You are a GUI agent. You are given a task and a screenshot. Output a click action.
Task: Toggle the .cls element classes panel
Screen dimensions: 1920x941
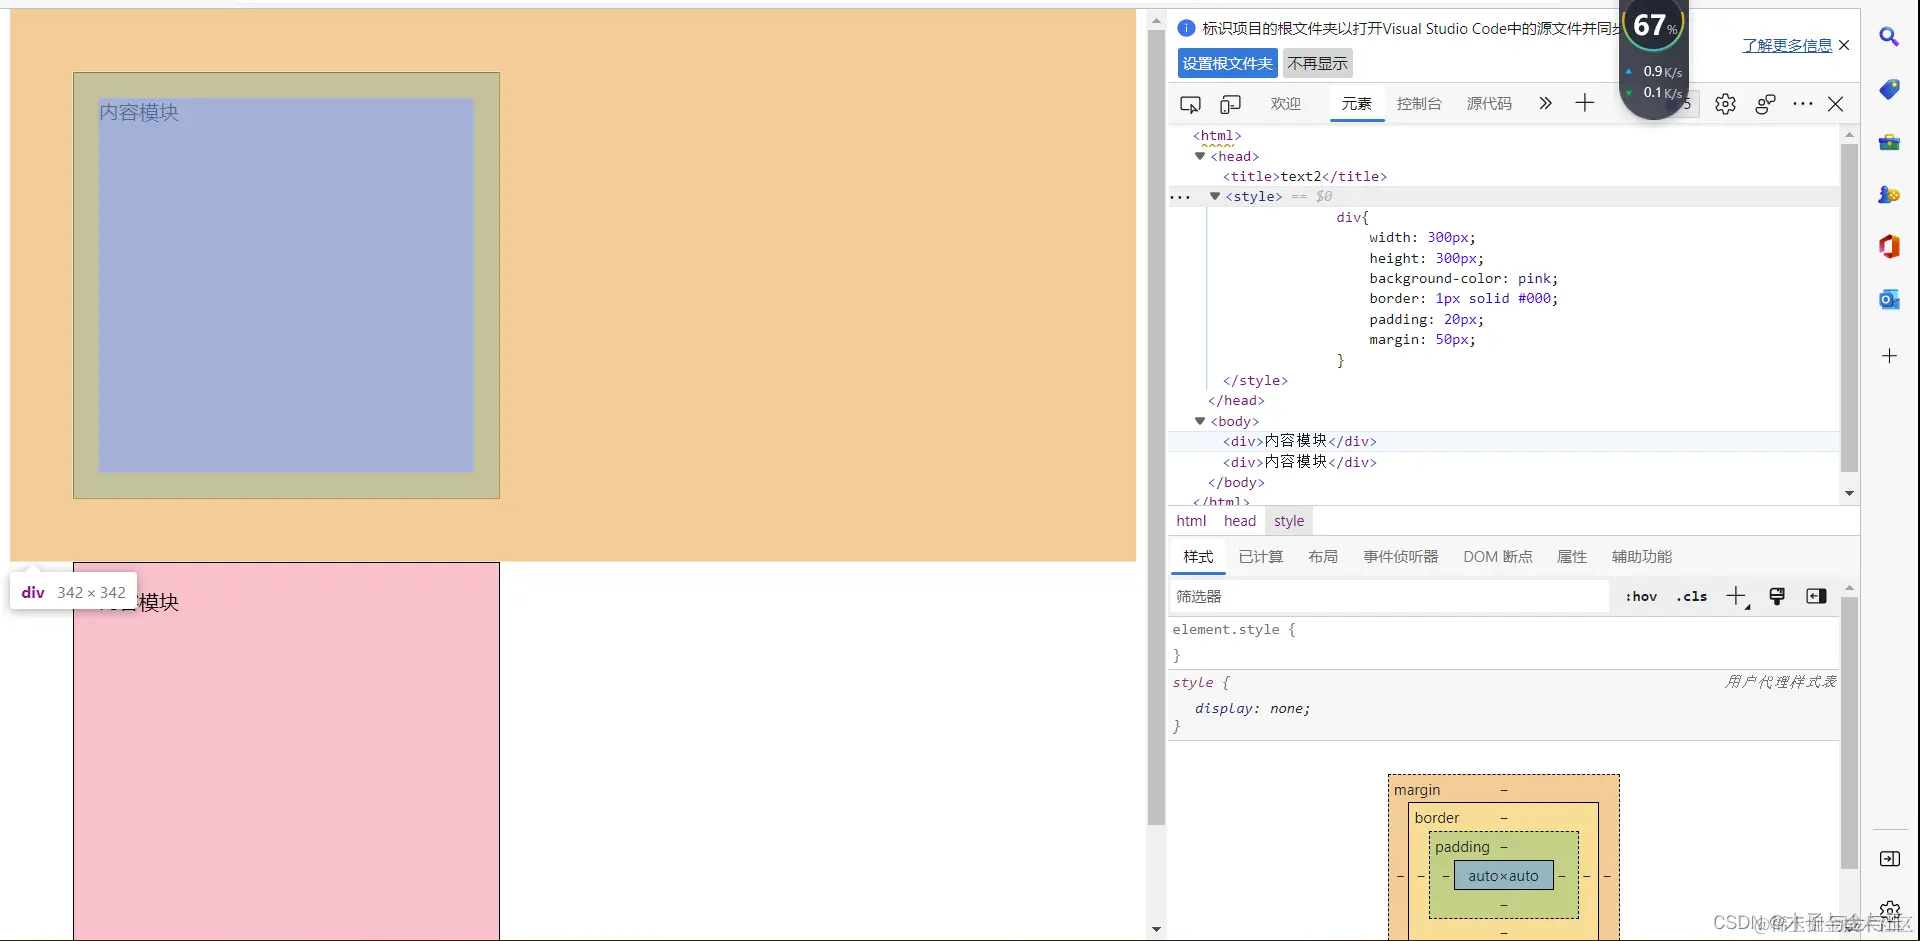tap(1692, 597)
